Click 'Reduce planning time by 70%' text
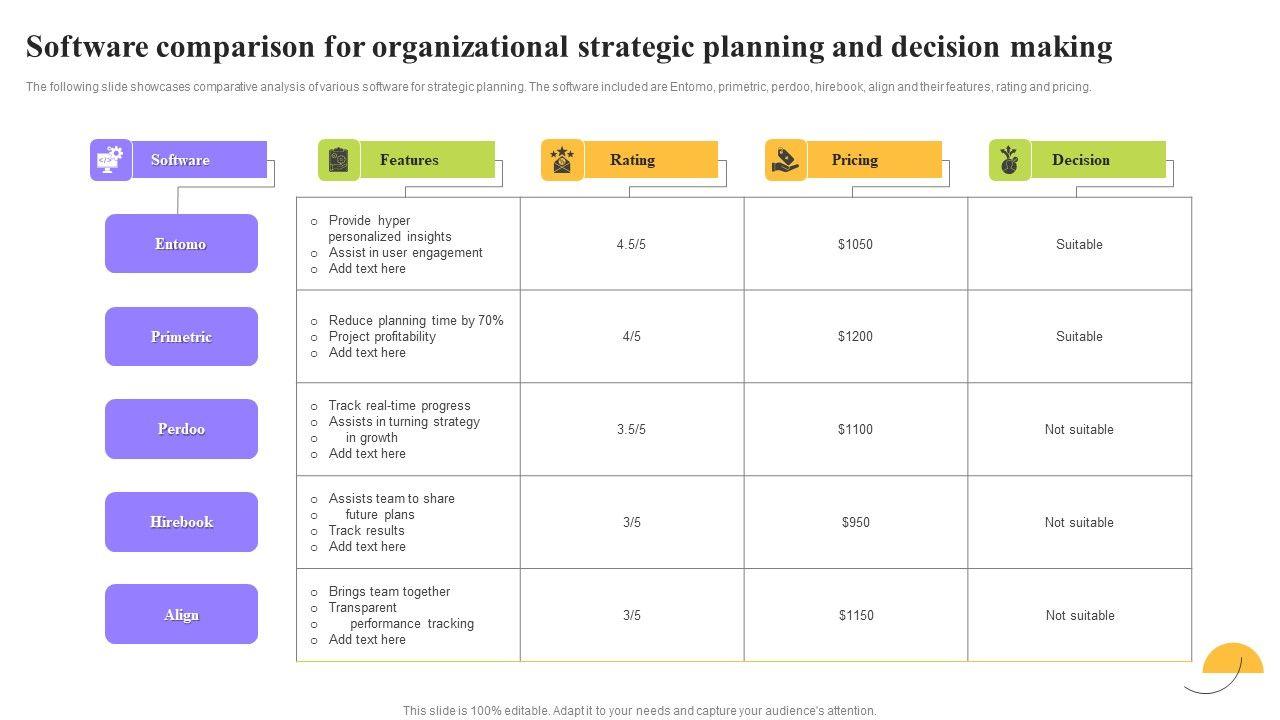 coord(416,321)
